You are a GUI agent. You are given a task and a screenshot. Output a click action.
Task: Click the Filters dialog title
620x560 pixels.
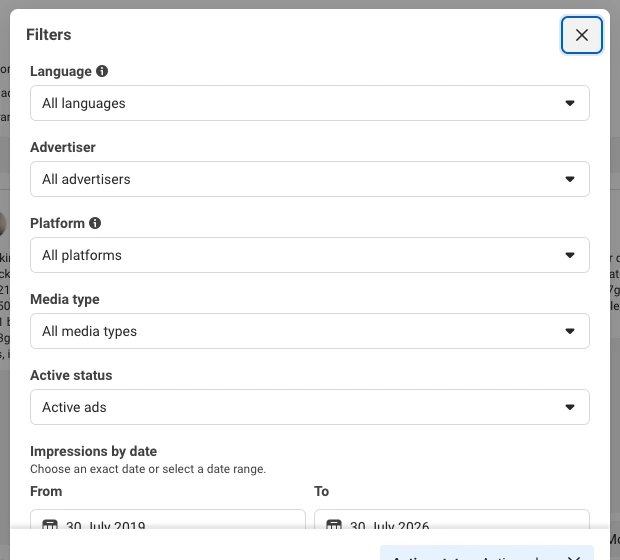[x=49, y=35]
